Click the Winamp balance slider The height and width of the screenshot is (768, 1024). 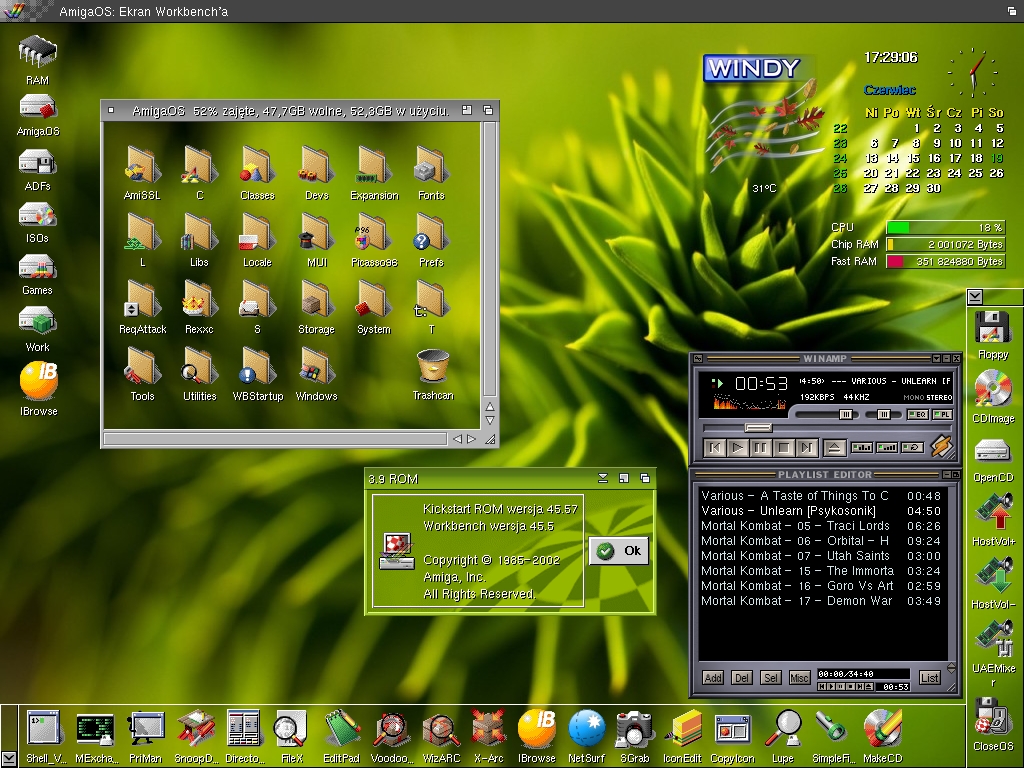pyautogui.click(x=883, y=415)
